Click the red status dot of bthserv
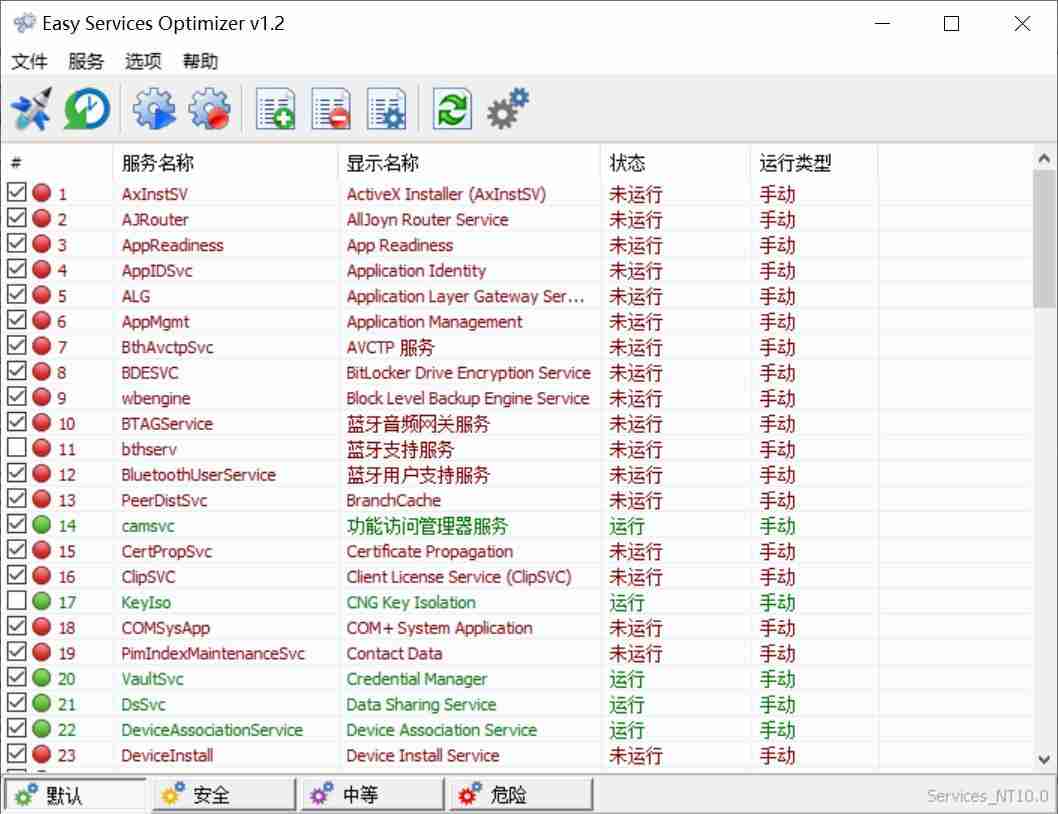 coord(42,448)
